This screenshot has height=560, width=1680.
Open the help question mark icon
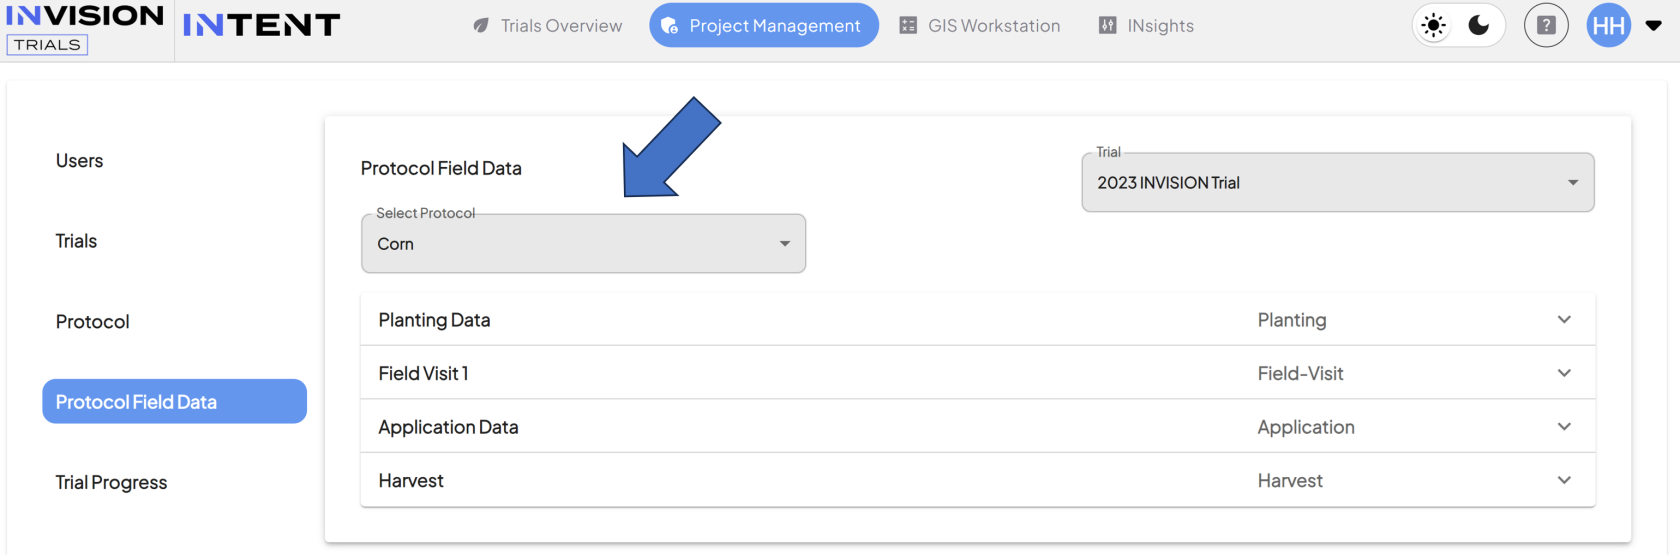pos(1546,26)
